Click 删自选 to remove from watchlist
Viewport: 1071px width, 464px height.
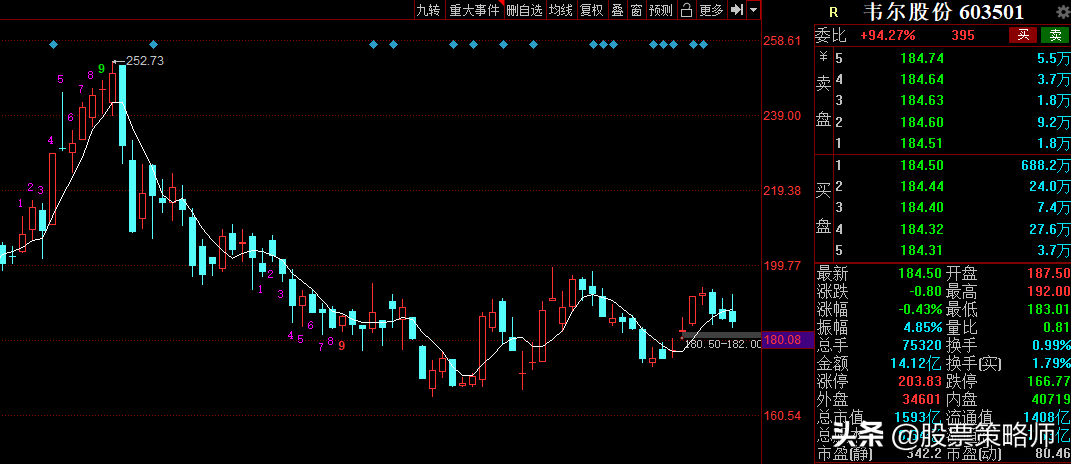point(524,10)
